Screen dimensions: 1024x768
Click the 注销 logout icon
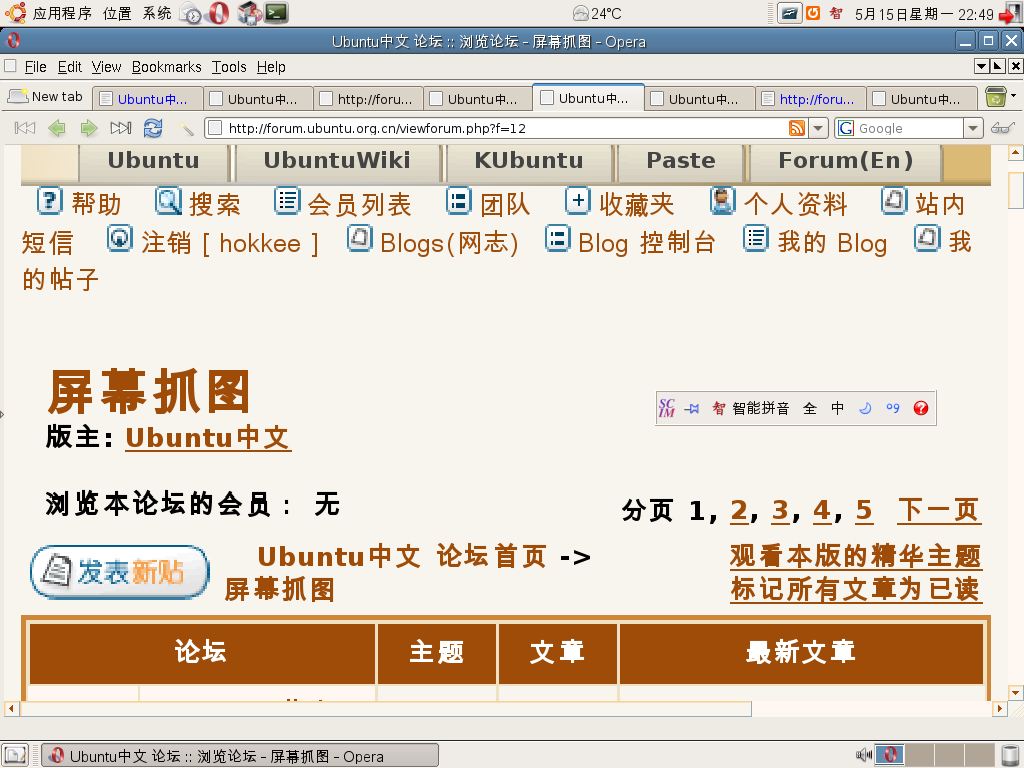(120, 239)
